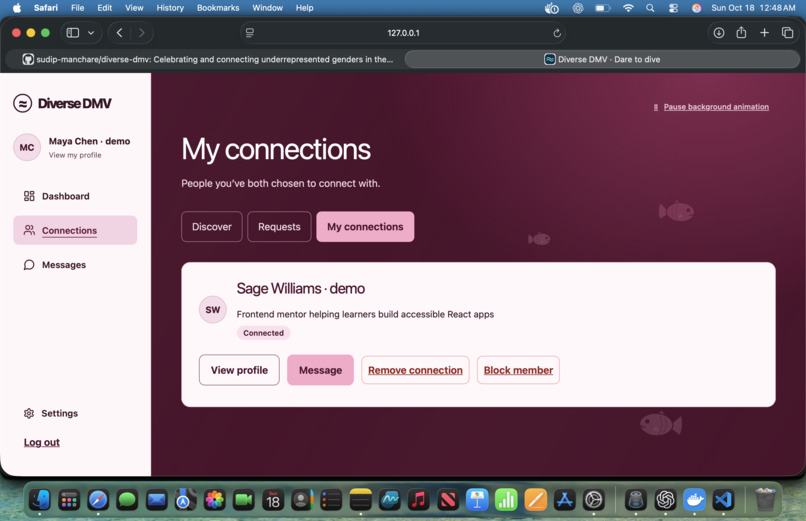The image size is (806, 521).
Task: Click the Safari reload page icon
Action: (557, 33)
